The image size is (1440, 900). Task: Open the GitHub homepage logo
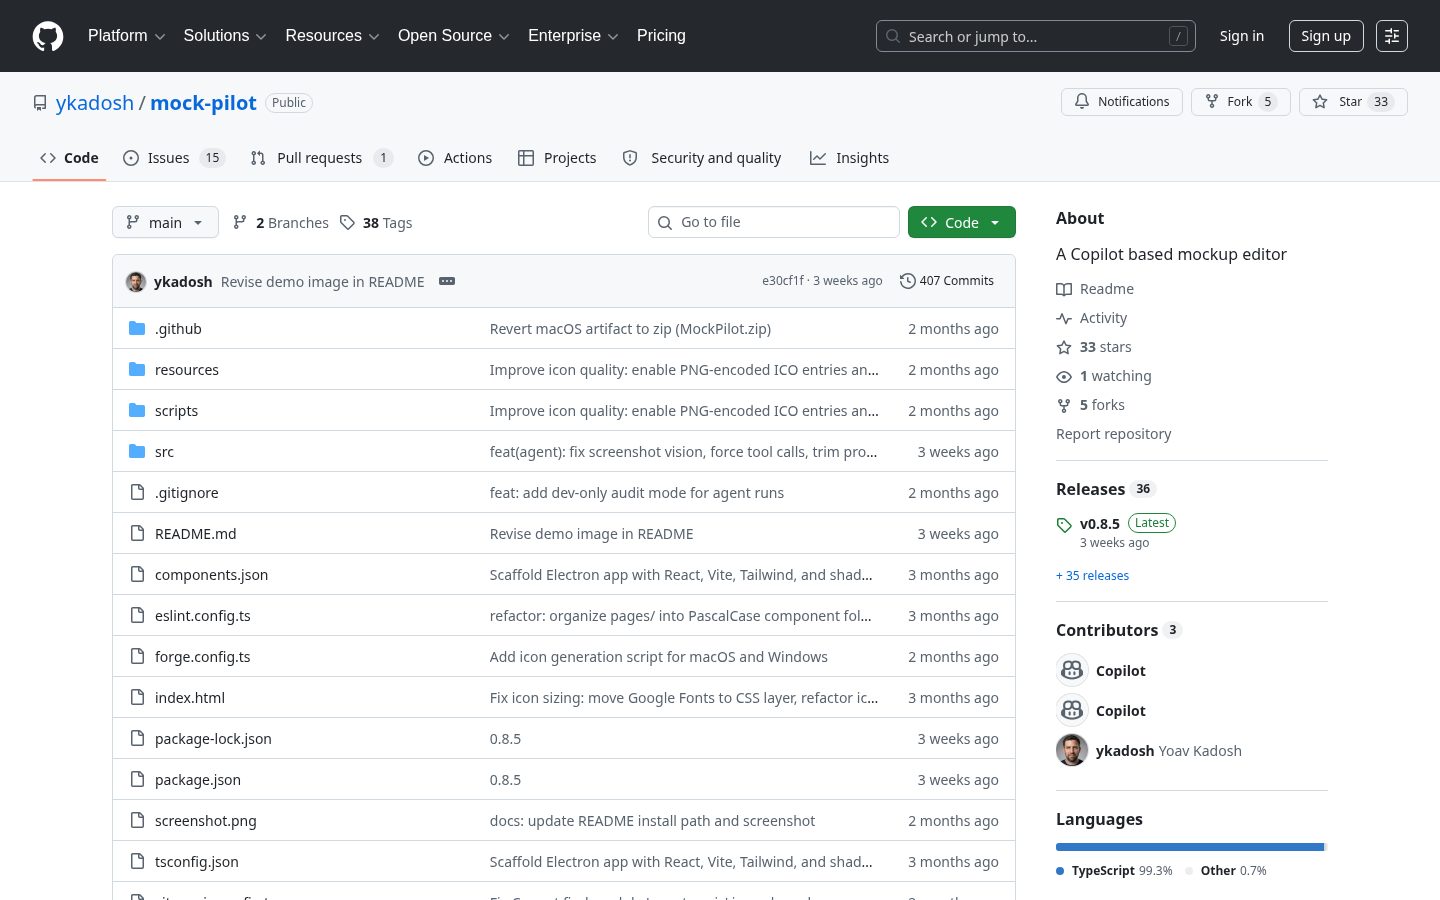[x=48, y=36]
